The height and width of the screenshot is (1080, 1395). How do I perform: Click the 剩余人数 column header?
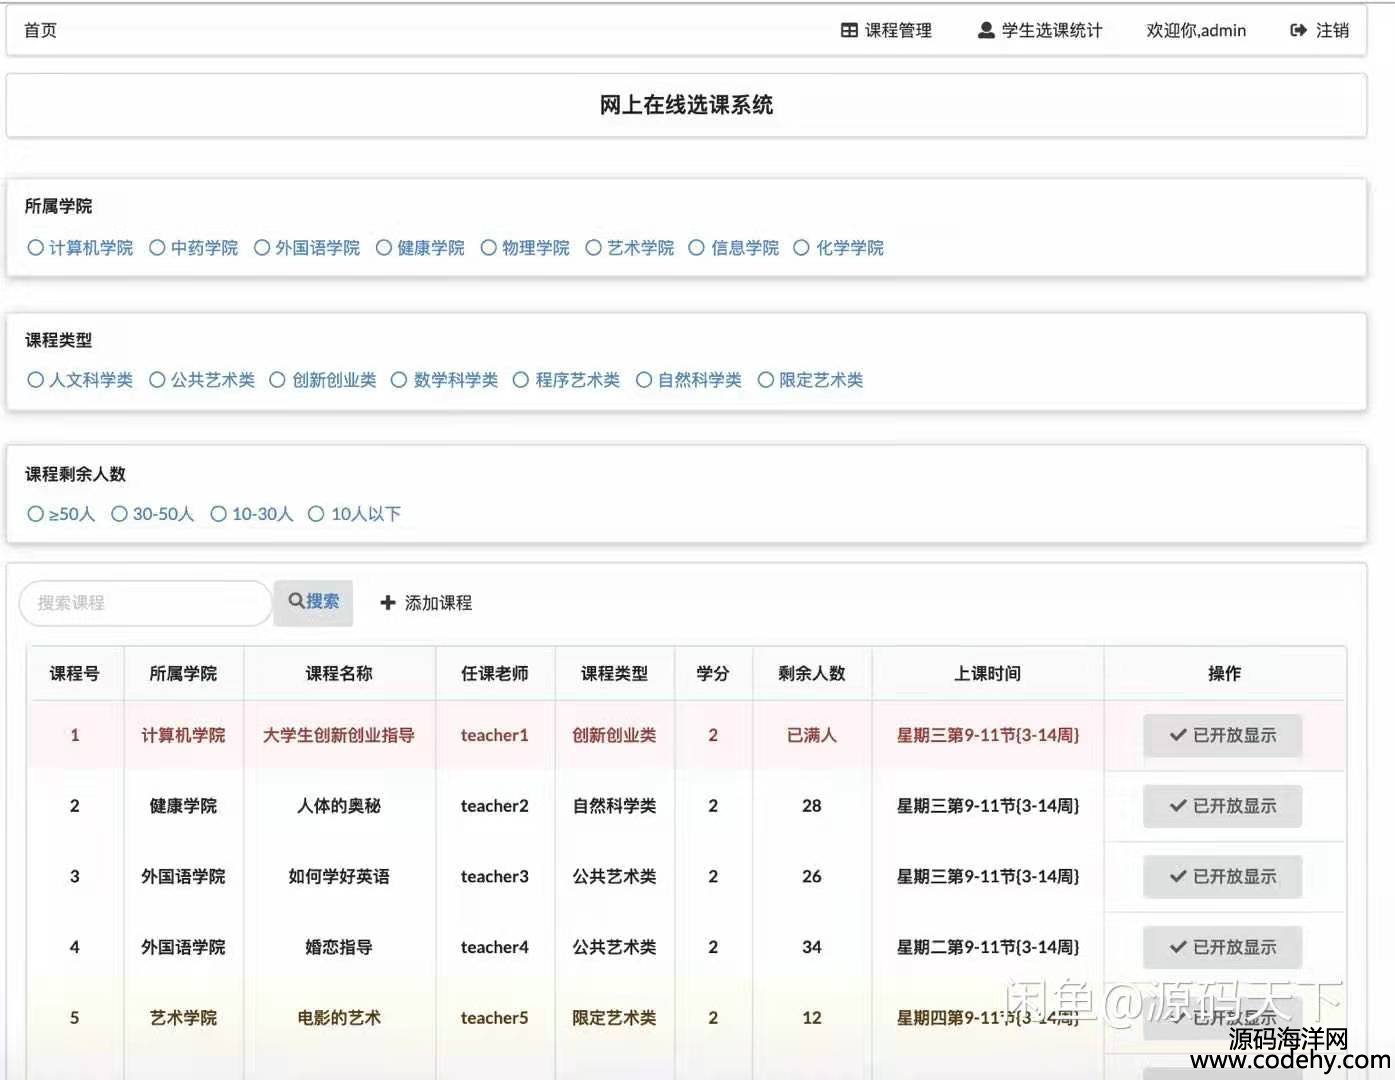pos(811,674)
